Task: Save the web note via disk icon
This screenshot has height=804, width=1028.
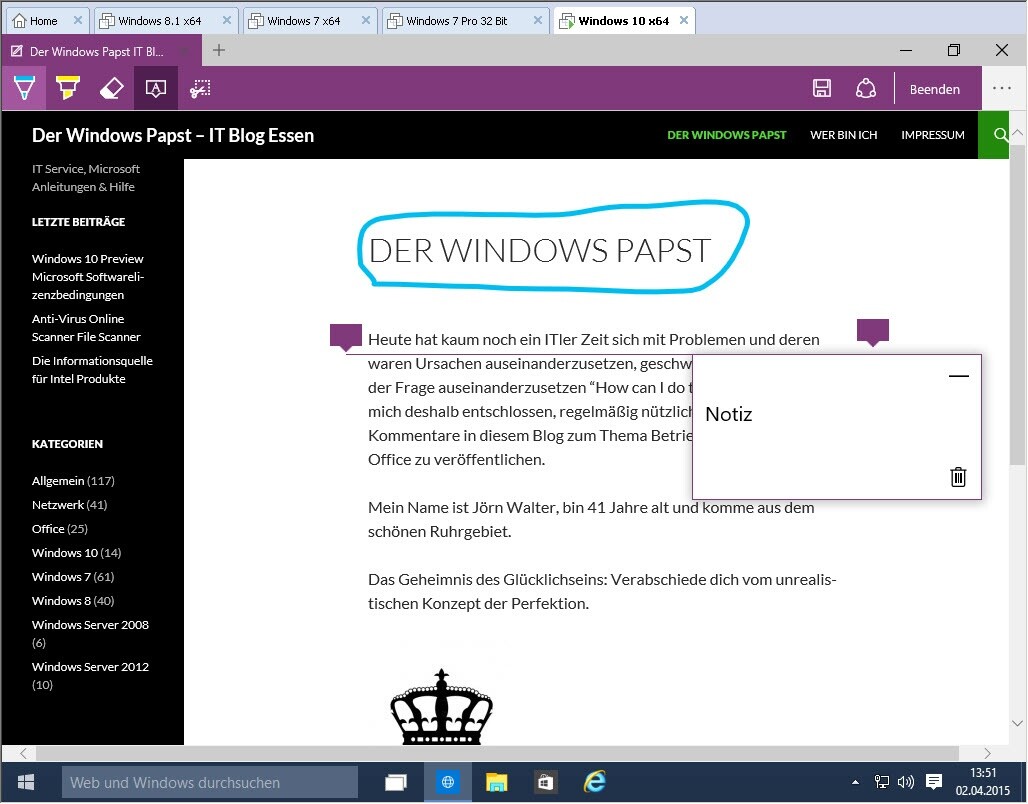Action: click(822, 89)
